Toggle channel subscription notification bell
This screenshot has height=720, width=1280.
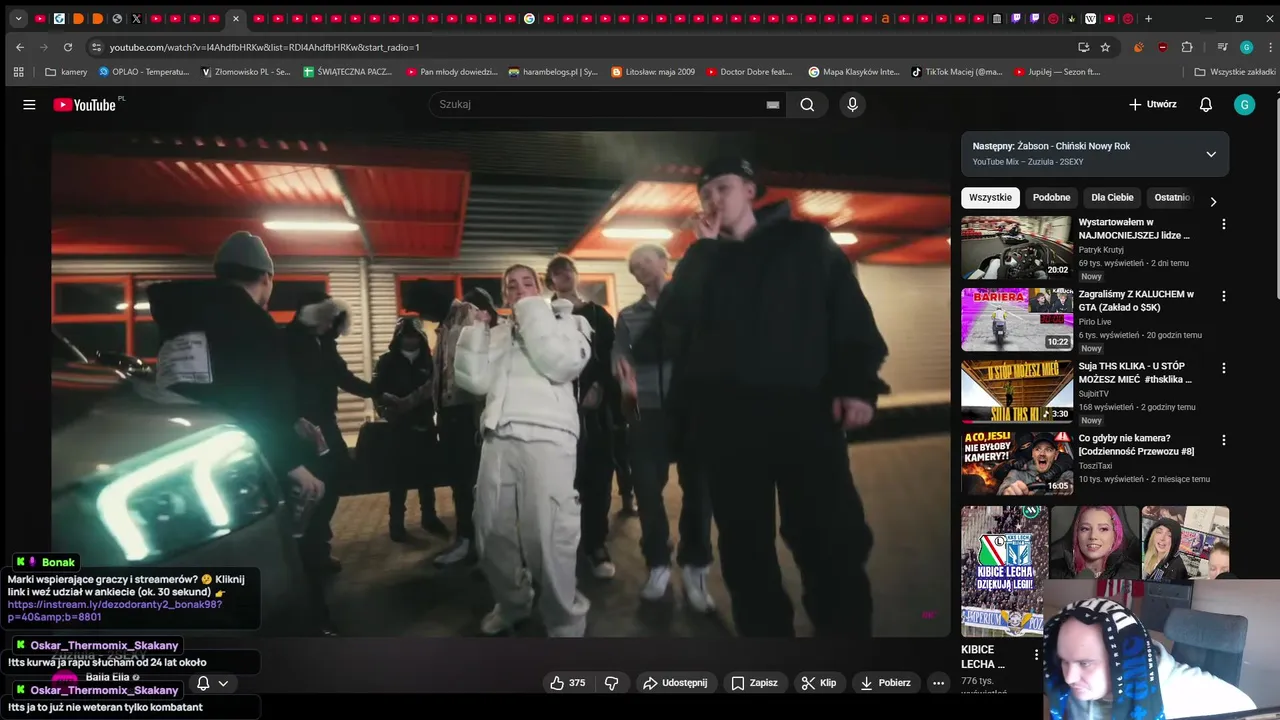203,683
